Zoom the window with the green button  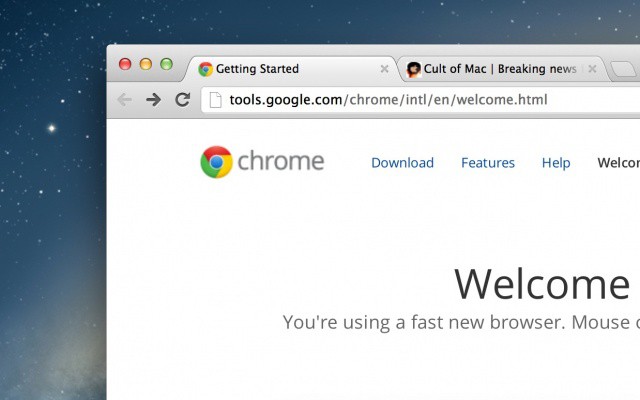pos(166,64)
